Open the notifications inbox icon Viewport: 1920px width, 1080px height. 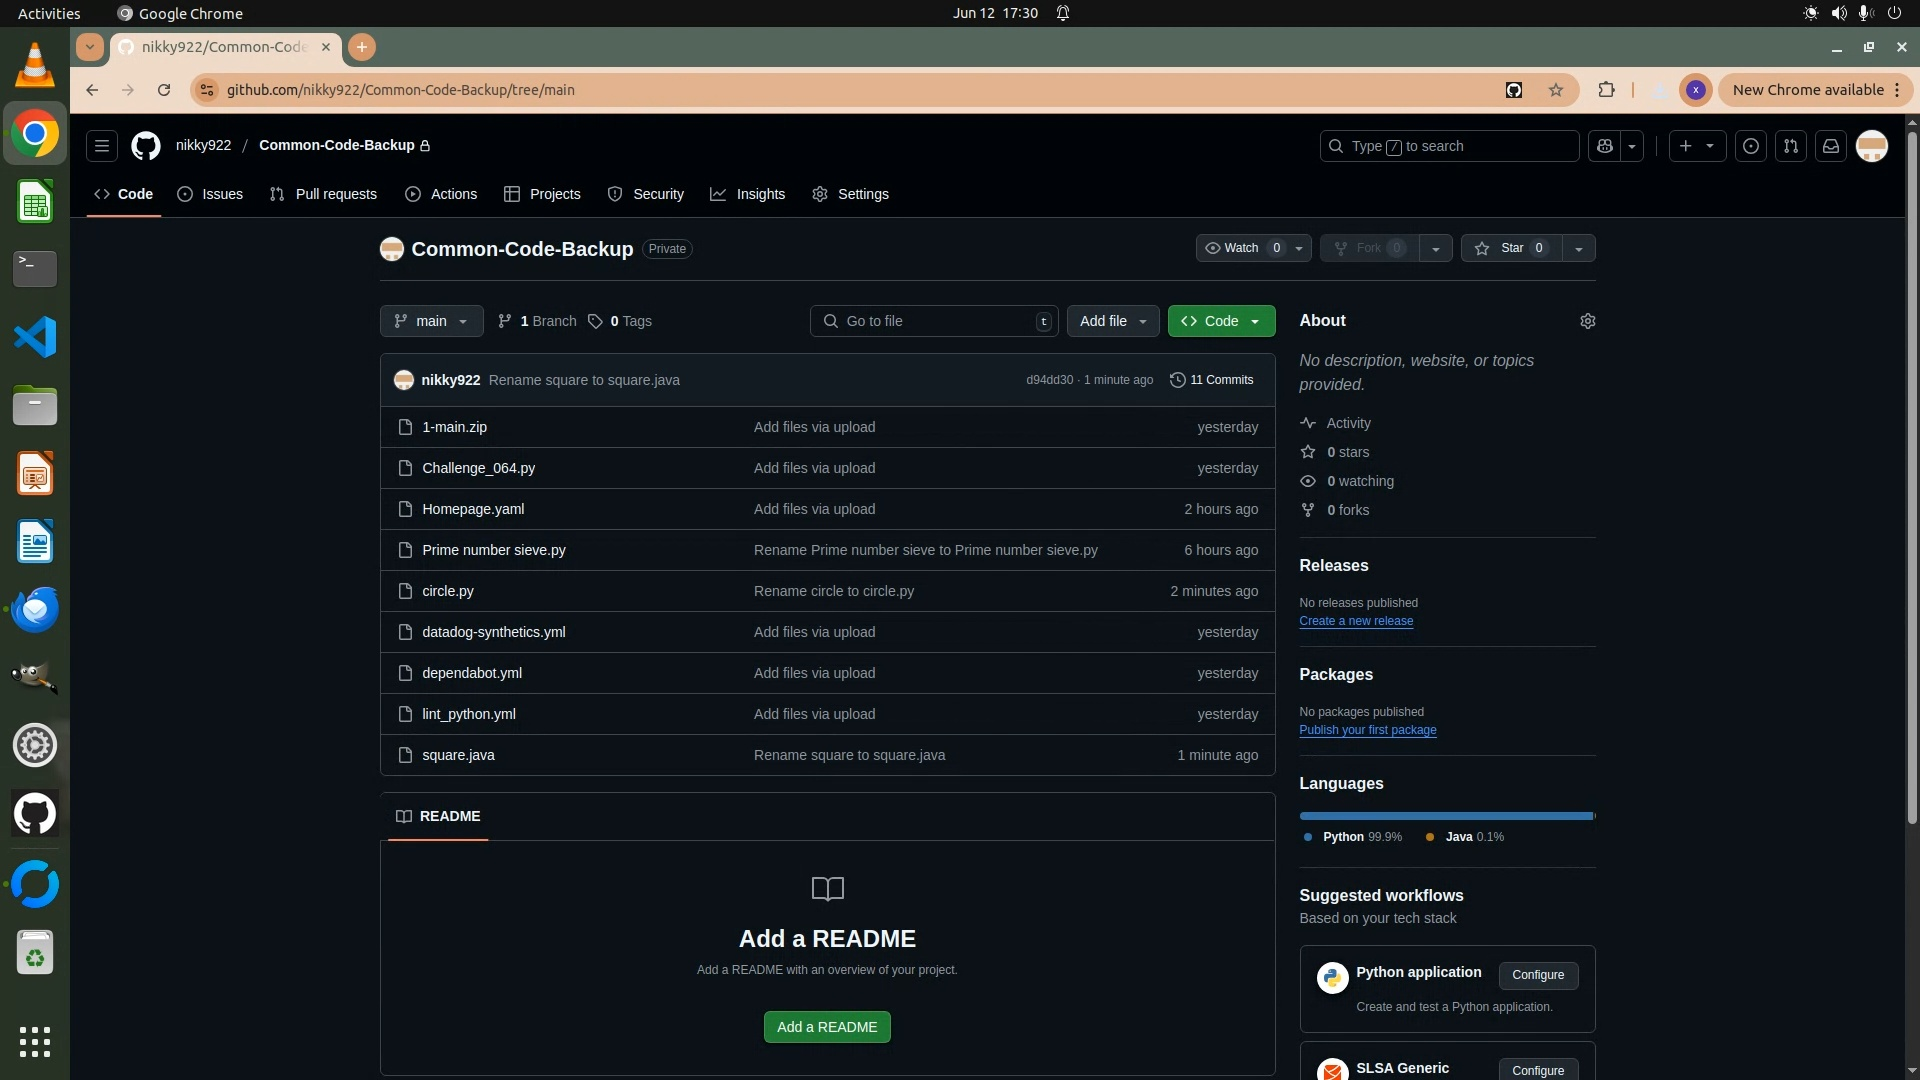[1831, 146]
